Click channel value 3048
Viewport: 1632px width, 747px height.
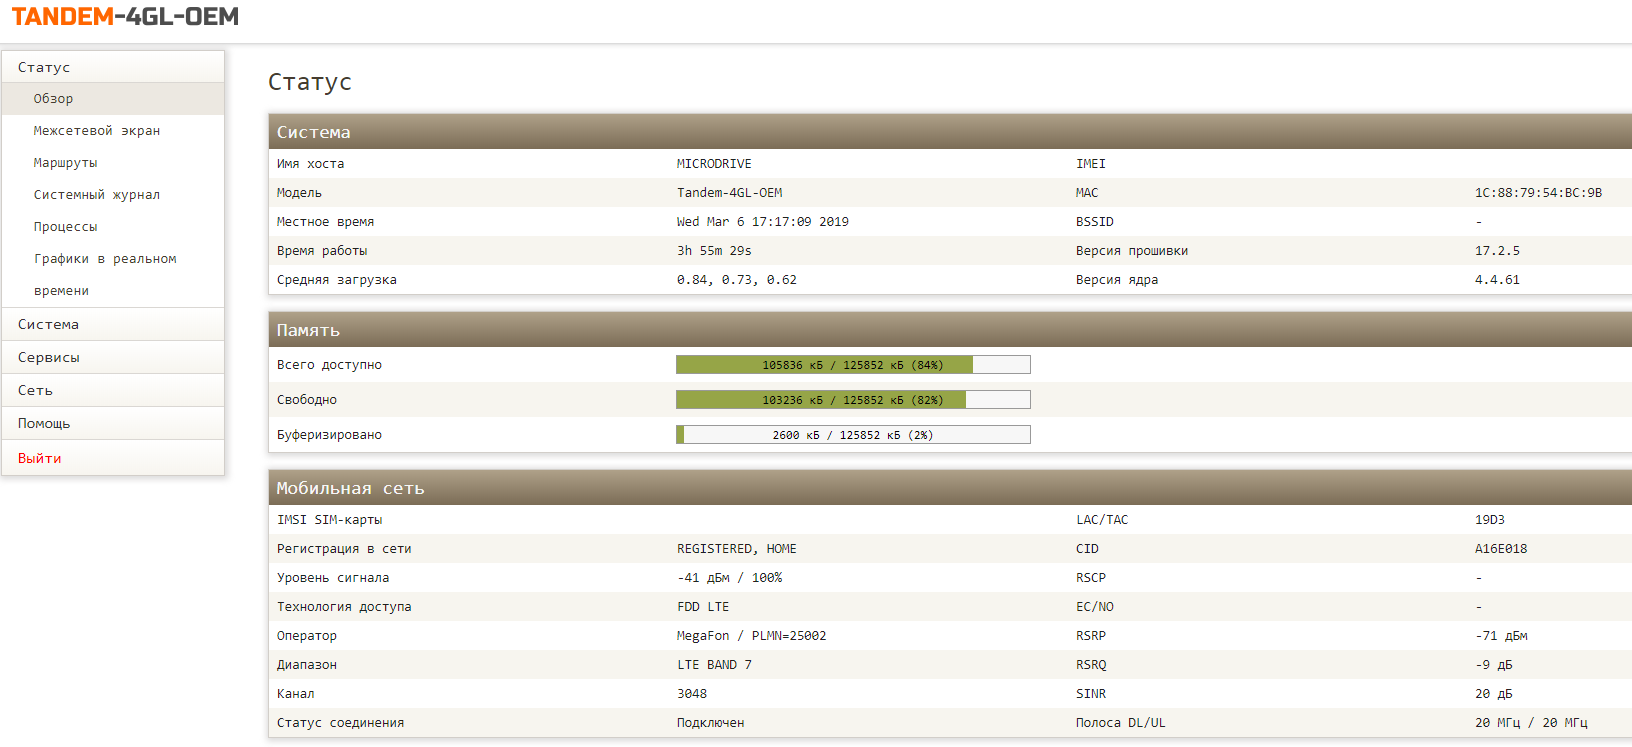tap(692, 694)
